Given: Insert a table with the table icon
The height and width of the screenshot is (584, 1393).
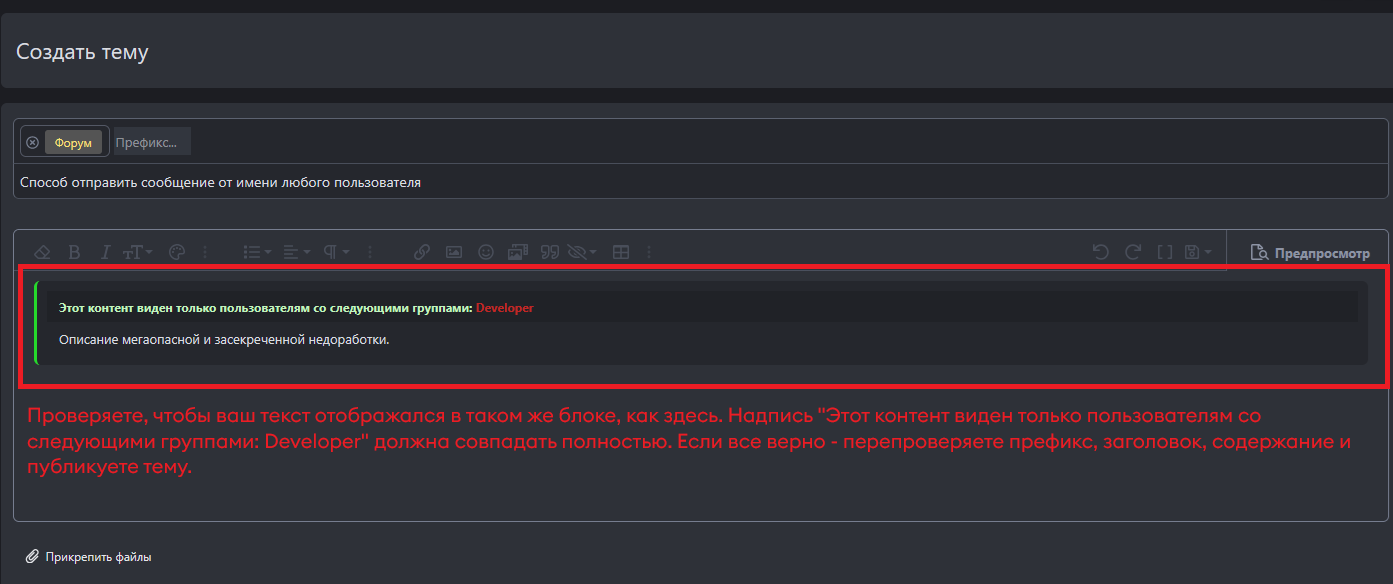Looking at the screenshot, I should [621, 251].
